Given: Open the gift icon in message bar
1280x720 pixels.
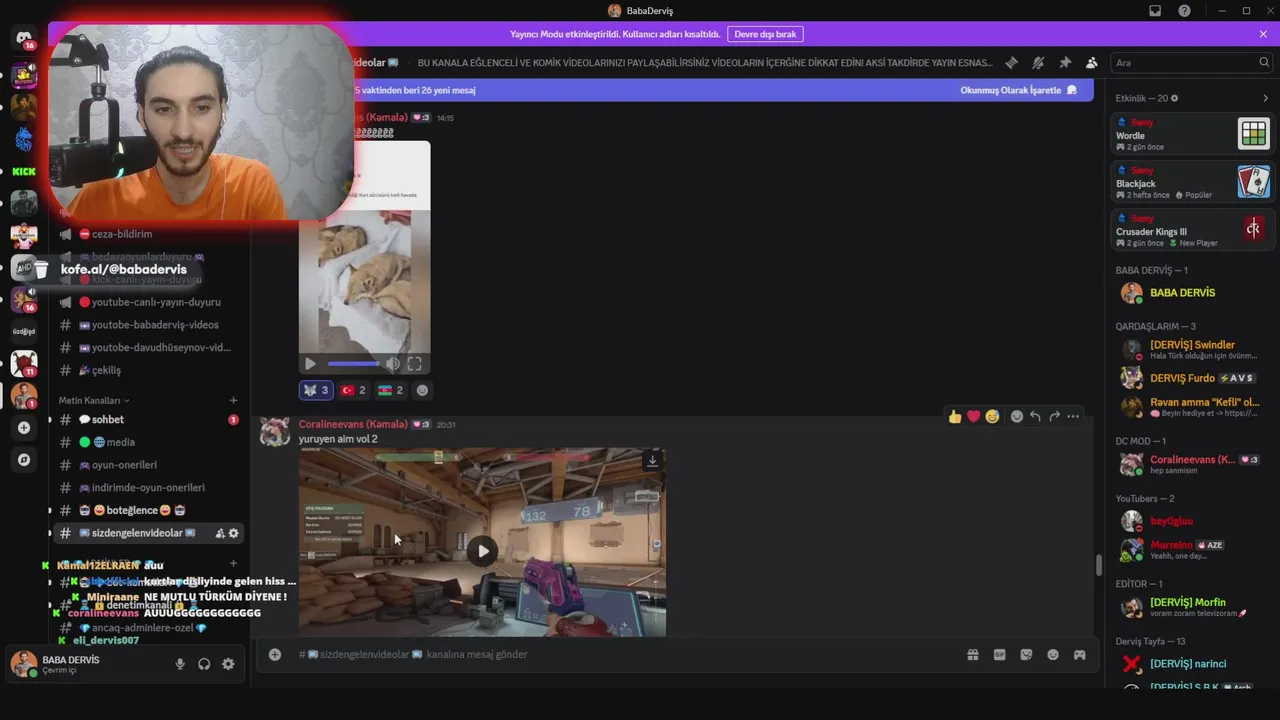Looking at the screenshot, I should tap(972, 654).
